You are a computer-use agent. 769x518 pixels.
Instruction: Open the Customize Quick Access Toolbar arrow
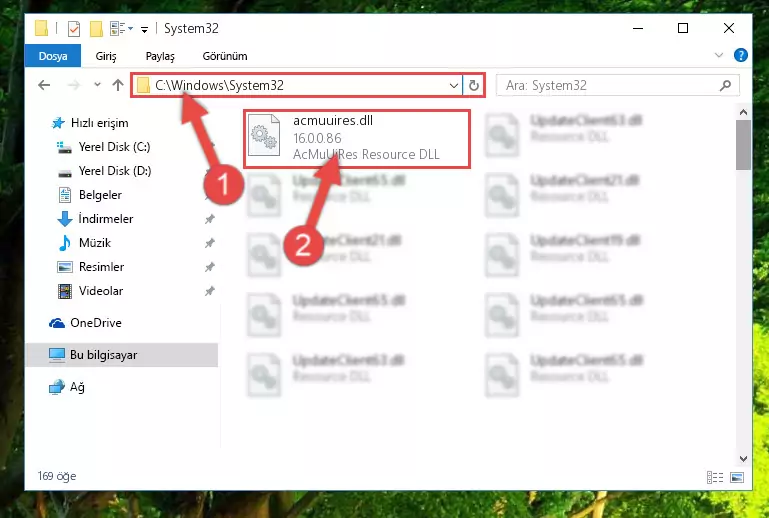point(144,30)
